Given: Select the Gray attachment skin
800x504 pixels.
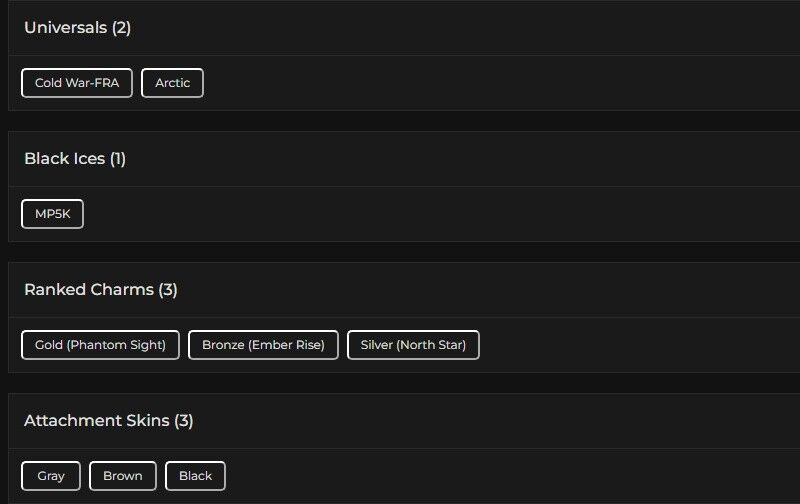Looking at the screenshot, I should pos(51,476).
